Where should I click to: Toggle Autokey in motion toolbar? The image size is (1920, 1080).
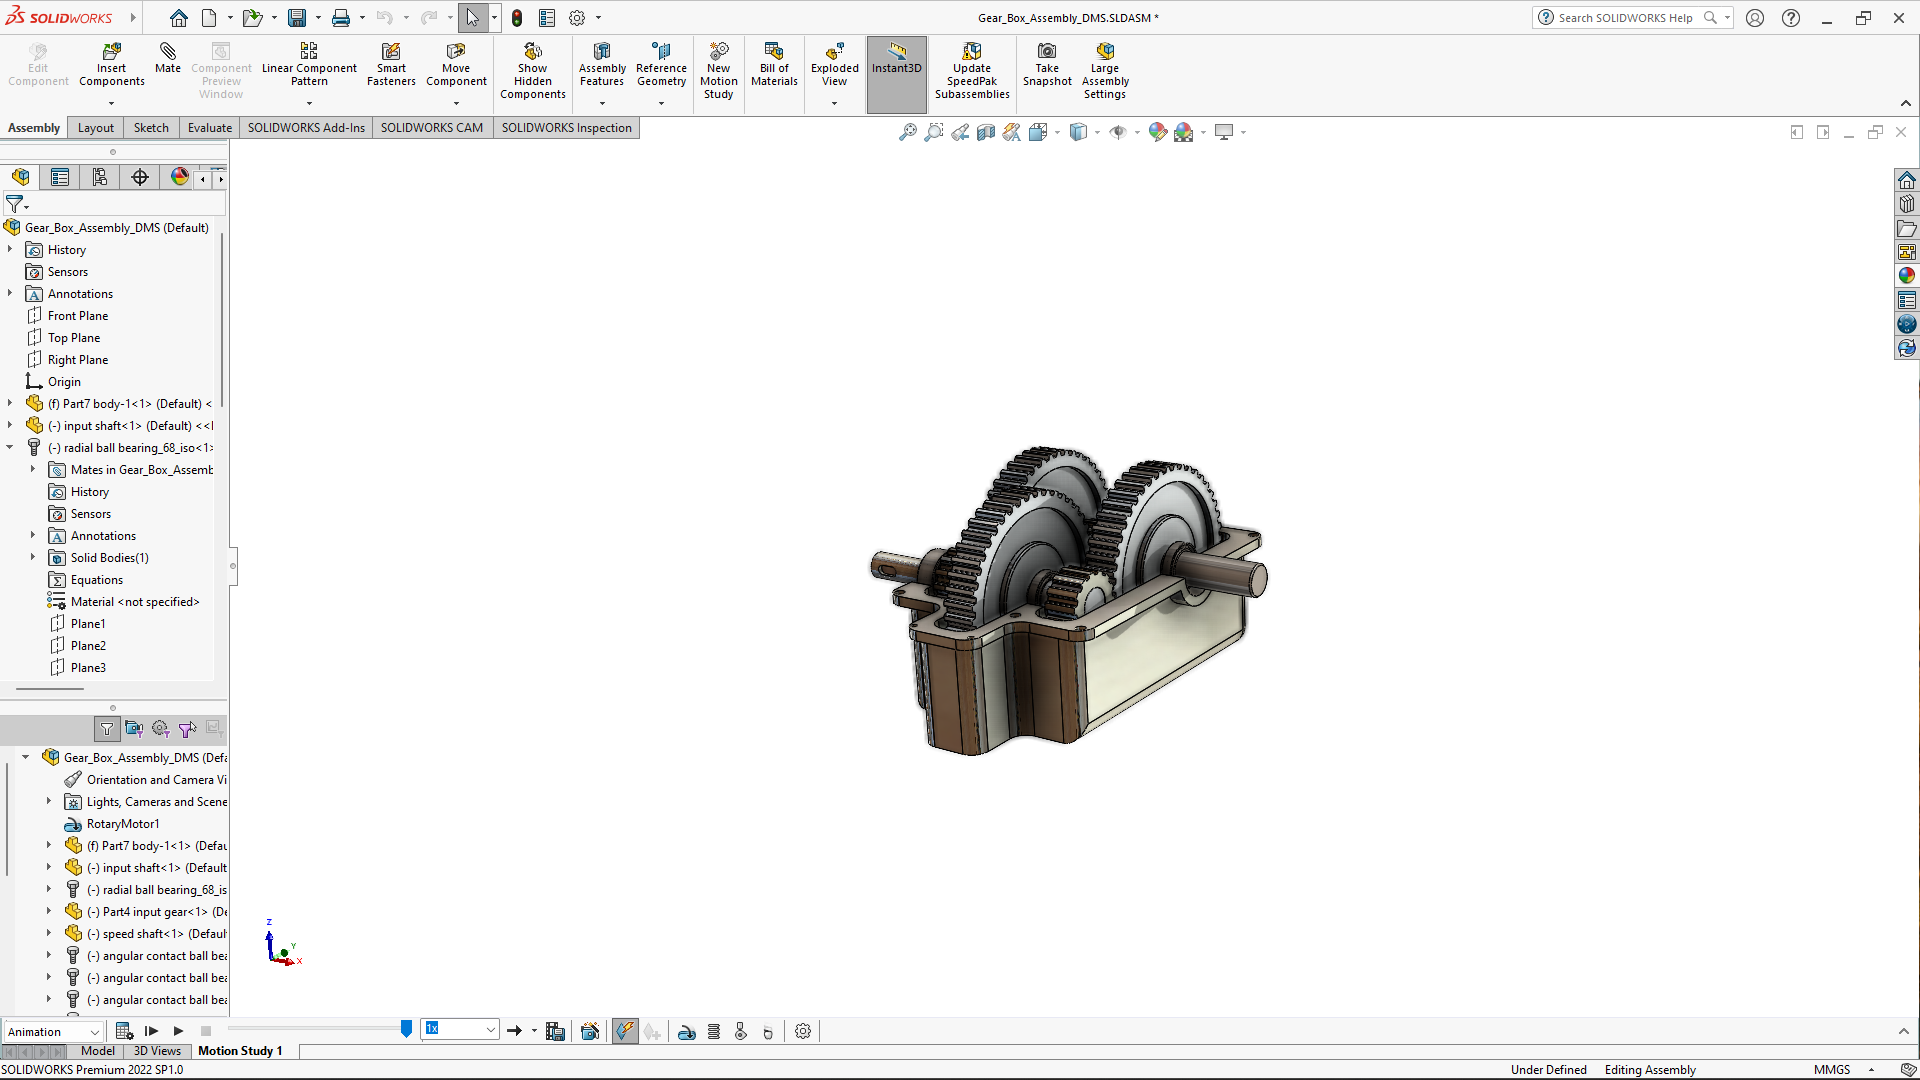pos(625,1031)
